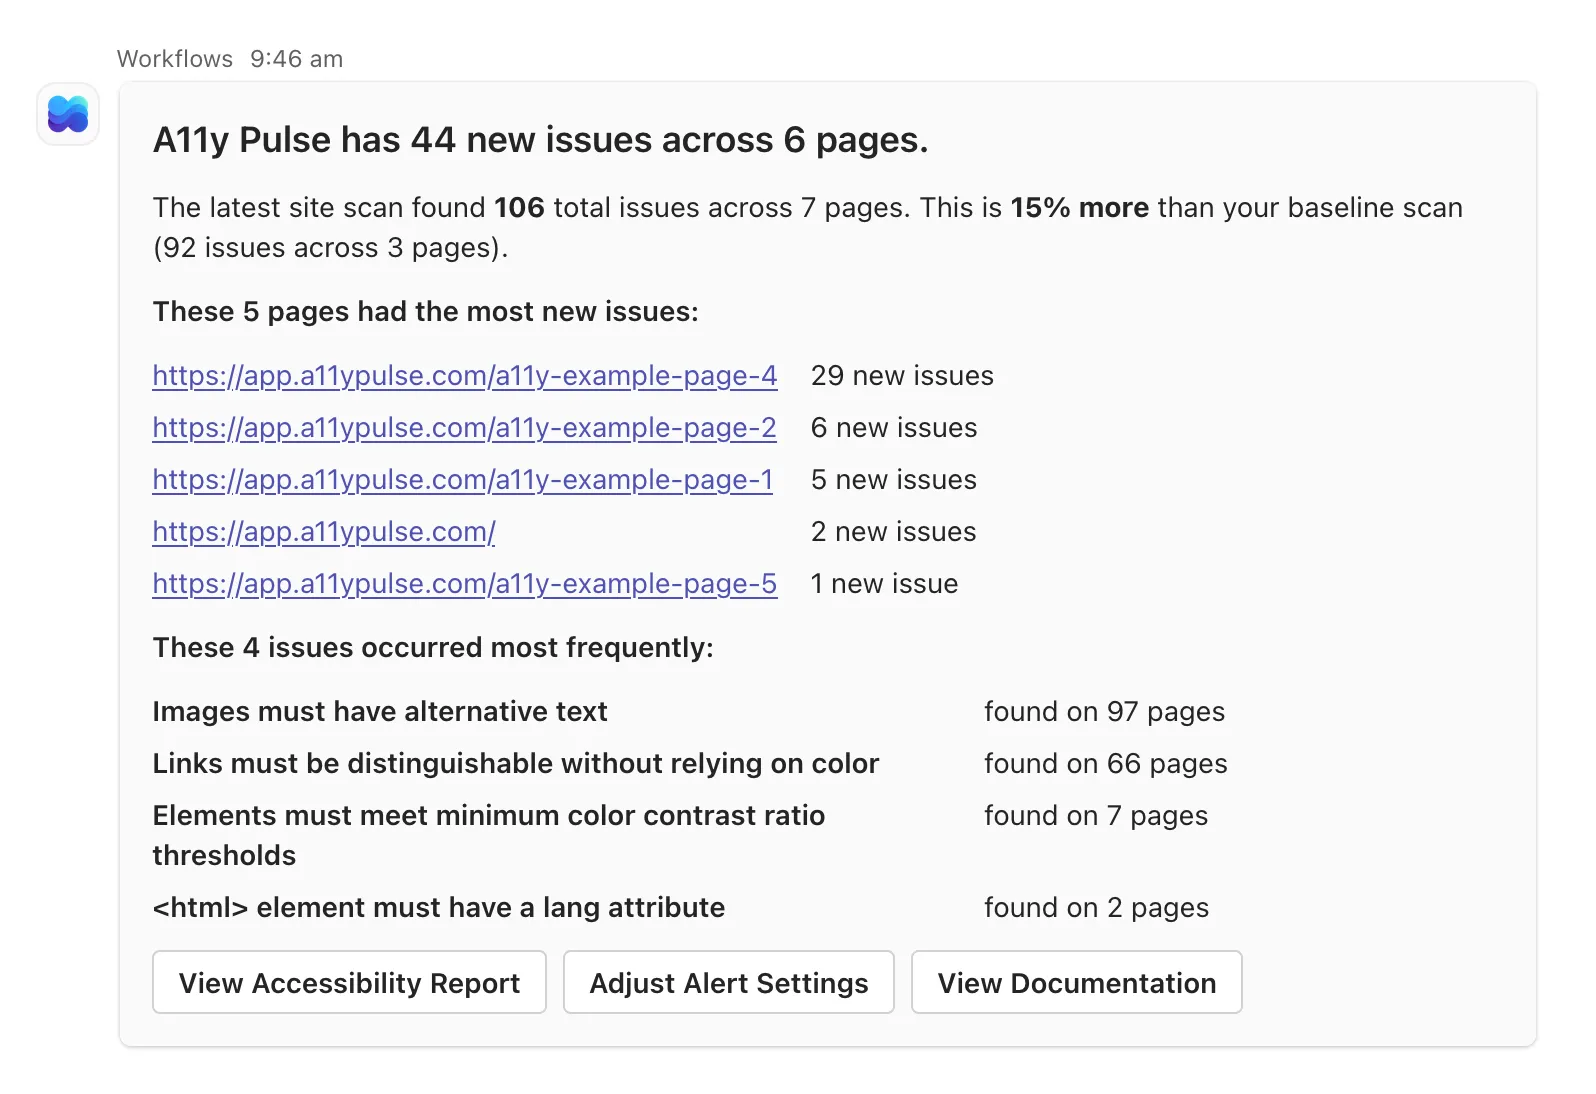Click '<html> element must have a lang attribute'

coord(439,907)
